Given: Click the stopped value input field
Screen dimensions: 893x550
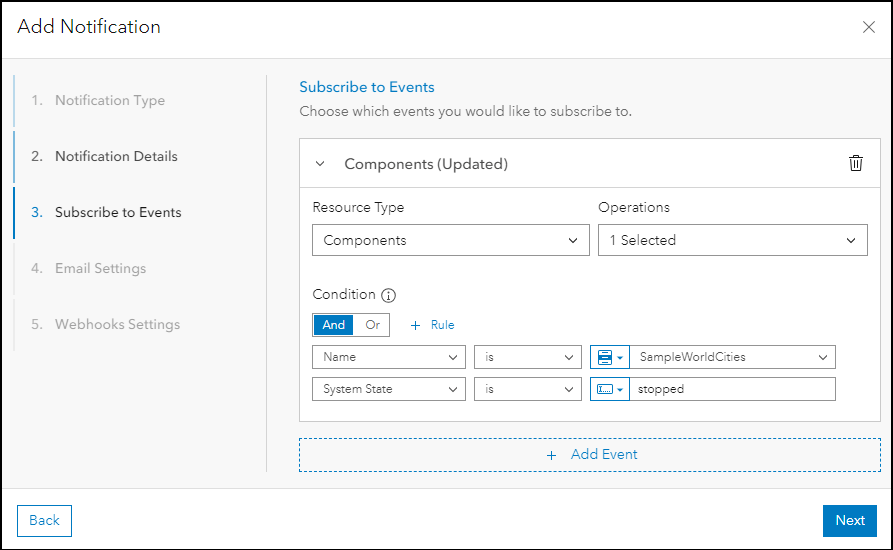Looking at the screenshot, I should (733, 389).
